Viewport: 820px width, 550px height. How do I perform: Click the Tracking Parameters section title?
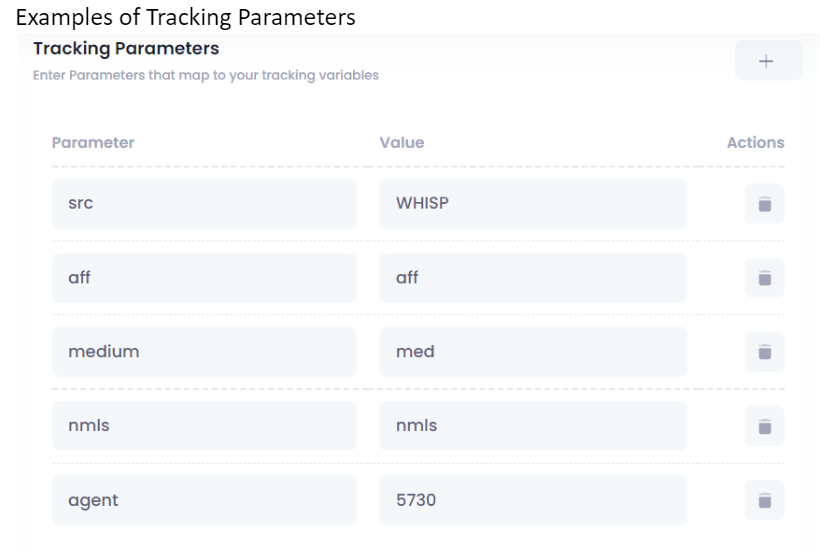tap(126, 49)
